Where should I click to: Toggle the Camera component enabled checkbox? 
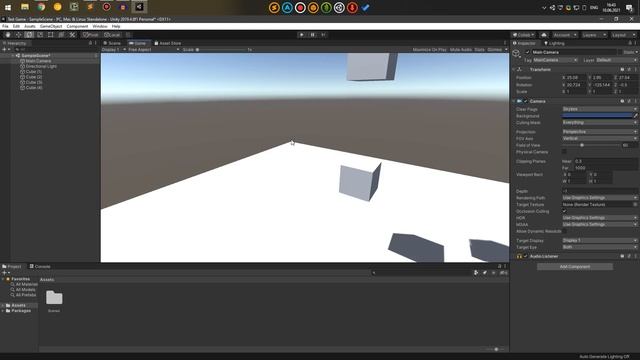(x=526, y=101)
